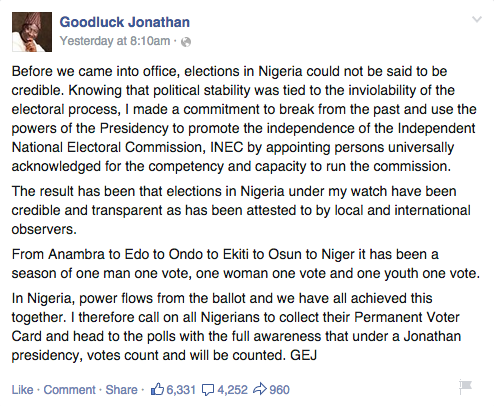The width and height of the screenshot is (494, 406).
Task: Open the 4,252 comments count
Action: [232, 390]
